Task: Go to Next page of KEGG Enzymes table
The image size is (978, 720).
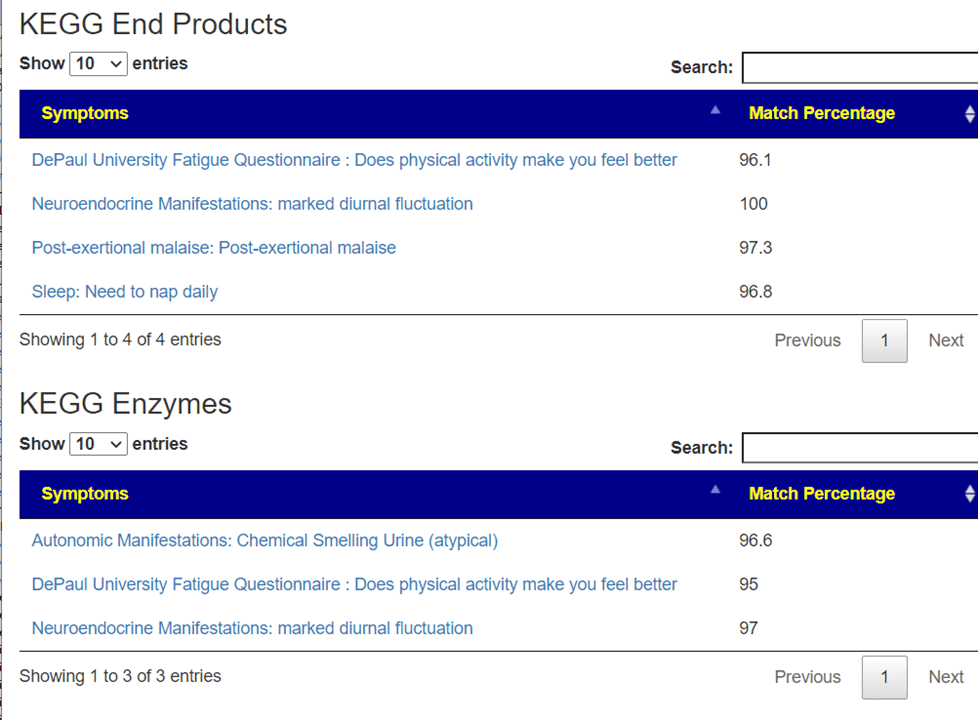Action: 945,677
